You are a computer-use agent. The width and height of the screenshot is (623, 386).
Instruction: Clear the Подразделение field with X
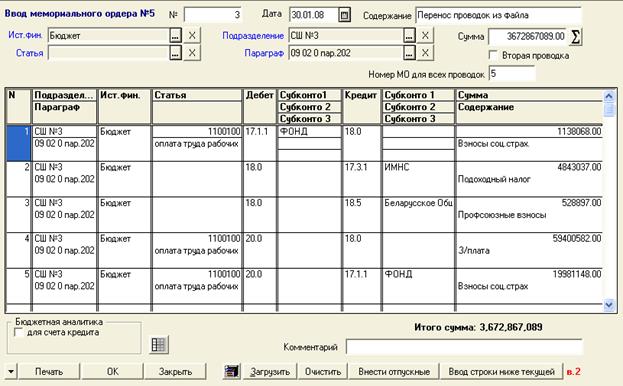click(x=425, y=35)
